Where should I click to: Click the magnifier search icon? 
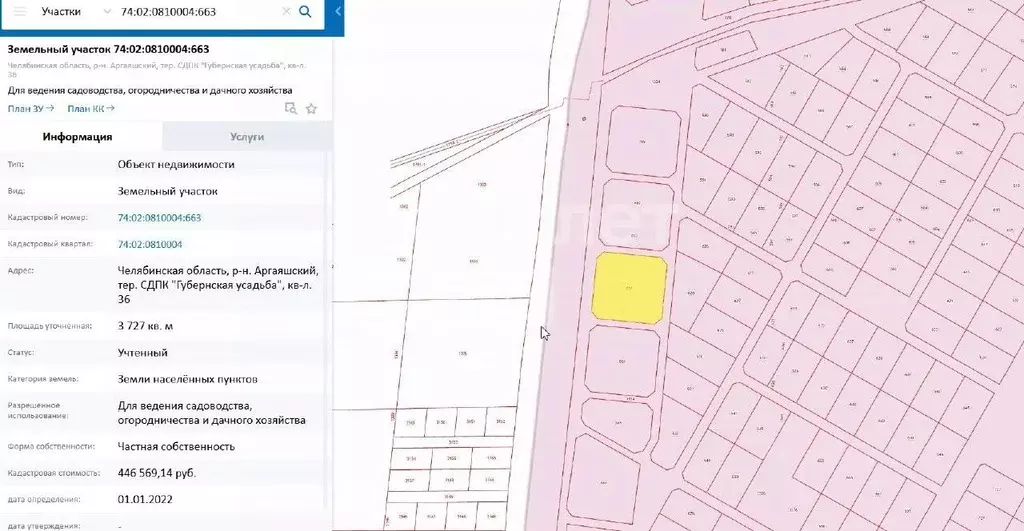click(306, 12)
